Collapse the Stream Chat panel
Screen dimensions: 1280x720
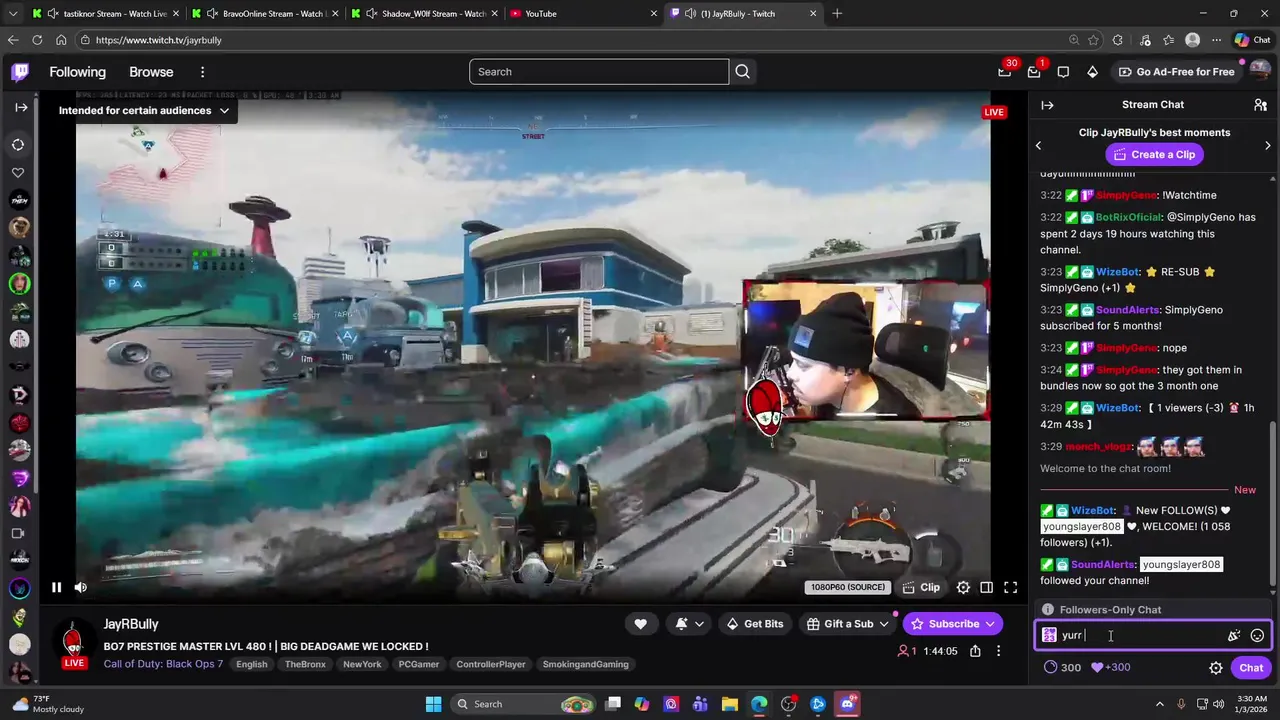[1047, 105]
